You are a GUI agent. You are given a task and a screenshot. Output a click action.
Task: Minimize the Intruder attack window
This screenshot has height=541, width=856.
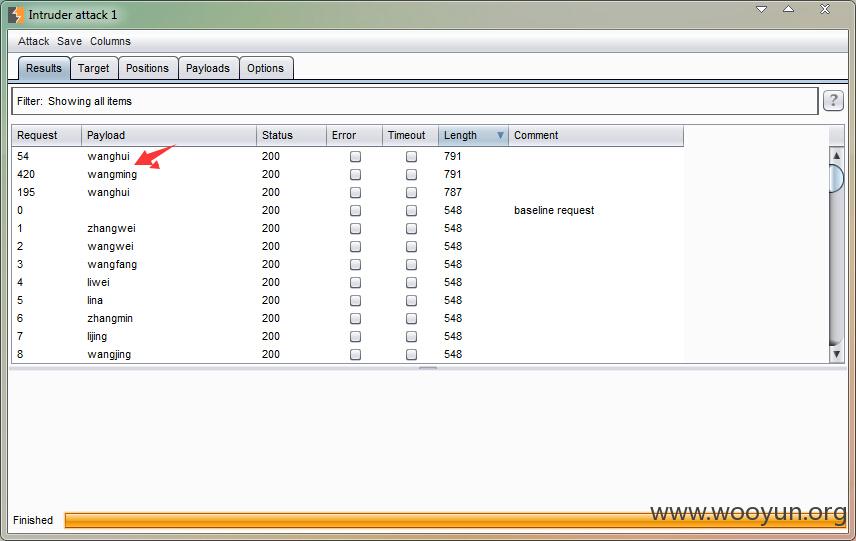pyautogui.click(x=762, y=9)
